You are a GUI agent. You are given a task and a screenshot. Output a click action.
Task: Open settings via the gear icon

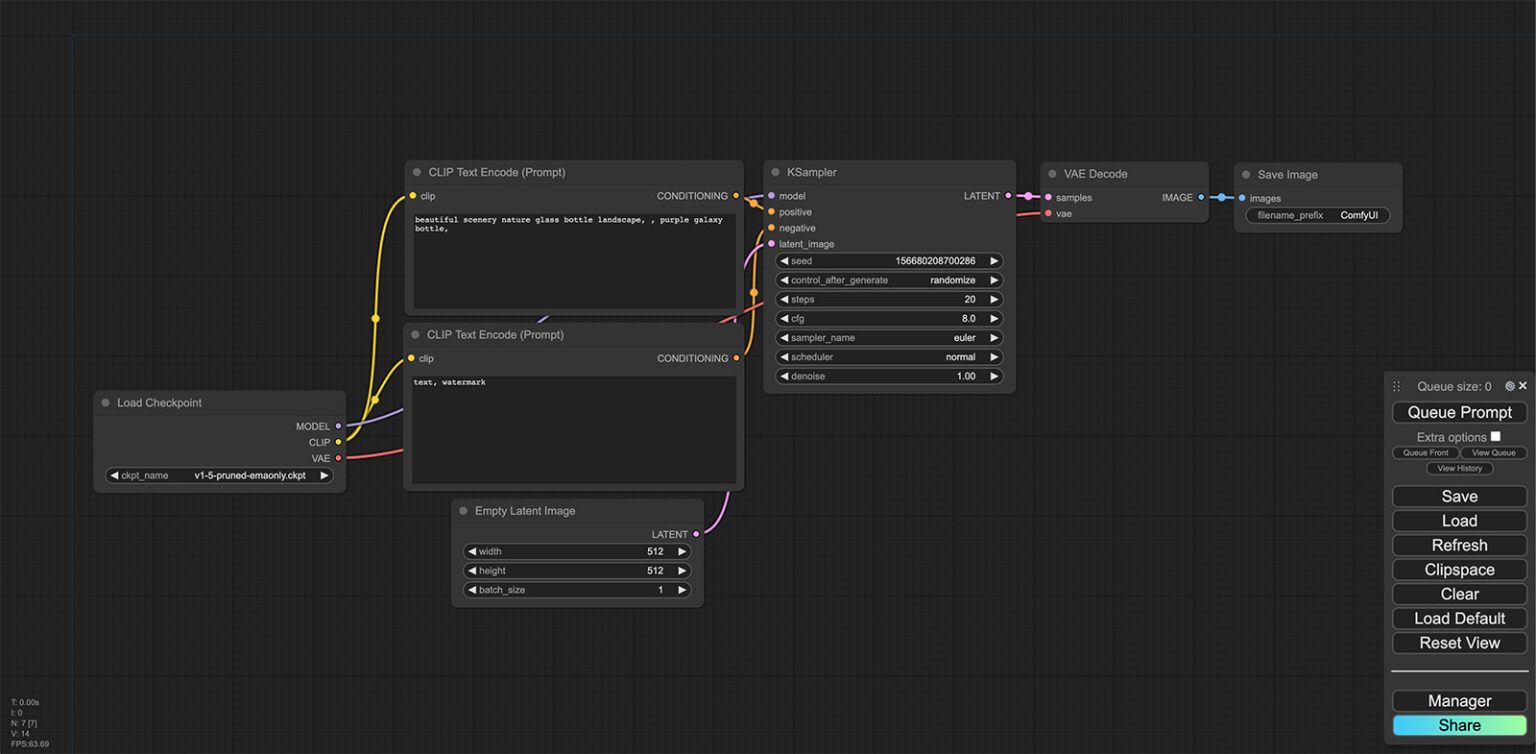coord(1509,386)
